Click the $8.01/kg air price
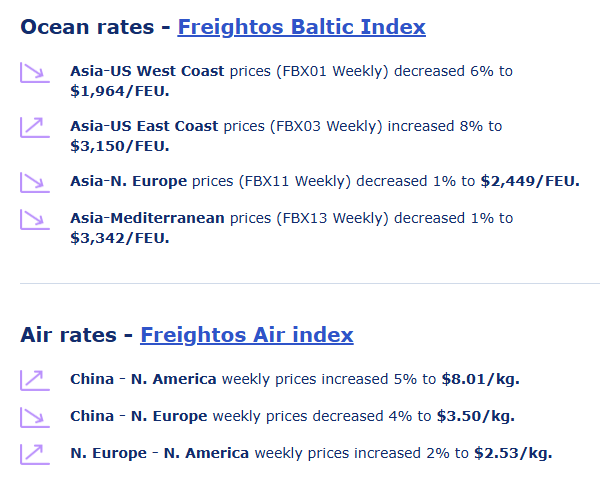 click(x=479, y=379)
